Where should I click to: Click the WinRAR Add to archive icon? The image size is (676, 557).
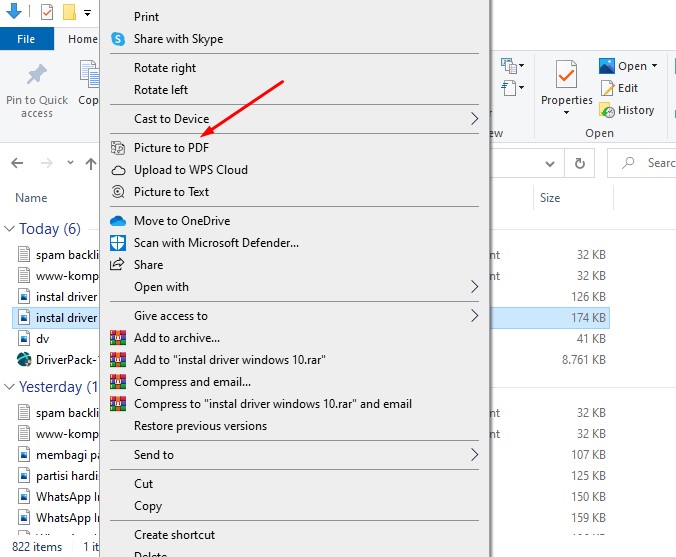(118, 338)
